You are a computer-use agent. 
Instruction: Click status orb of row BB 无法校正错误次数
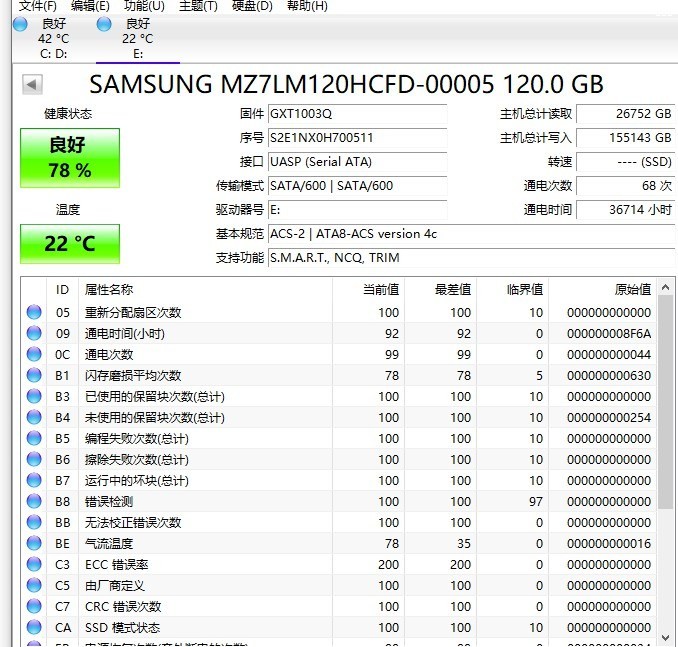34,522
